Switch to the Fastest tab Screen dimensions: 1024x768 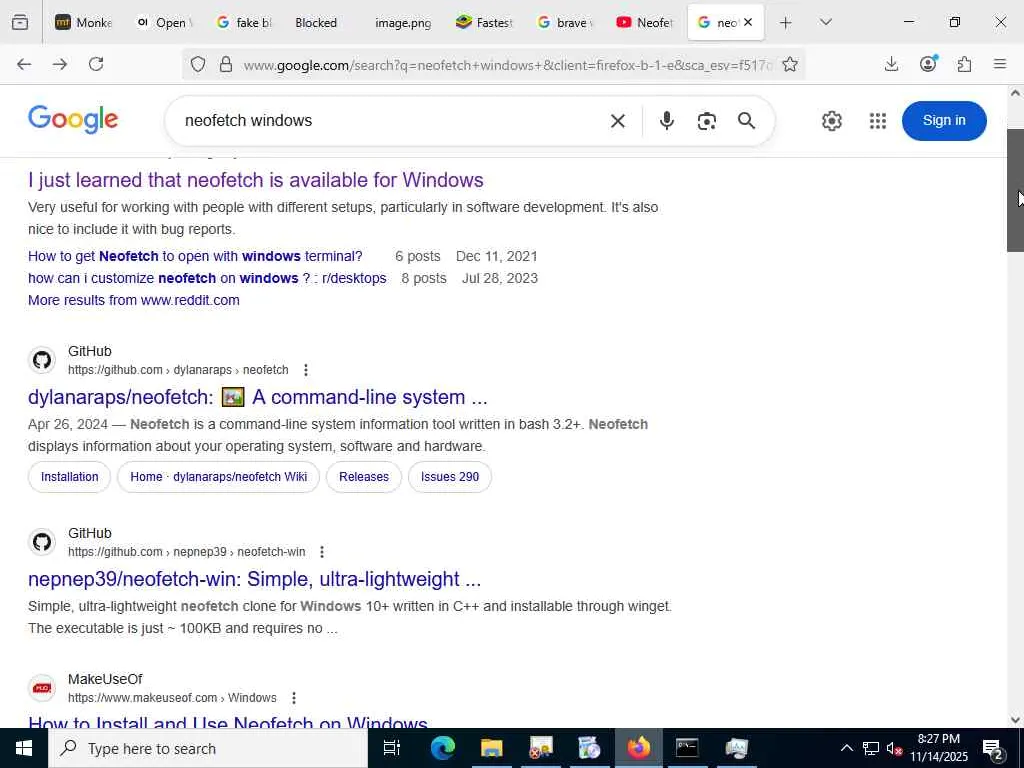pos(484,22)
